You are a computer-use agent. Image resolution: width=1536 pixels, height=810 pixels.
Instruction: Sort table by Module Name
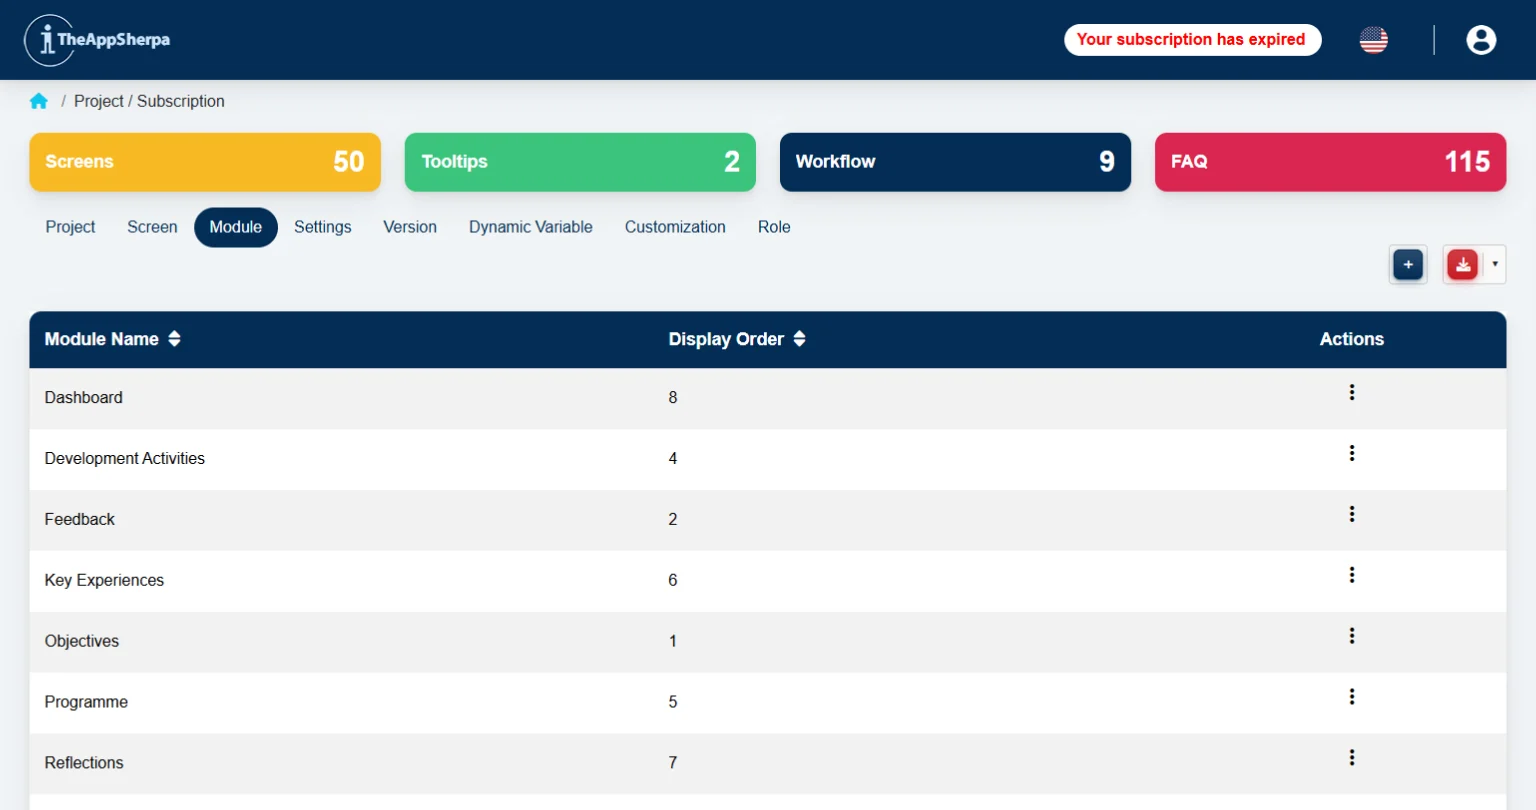(x=174, y=339)
